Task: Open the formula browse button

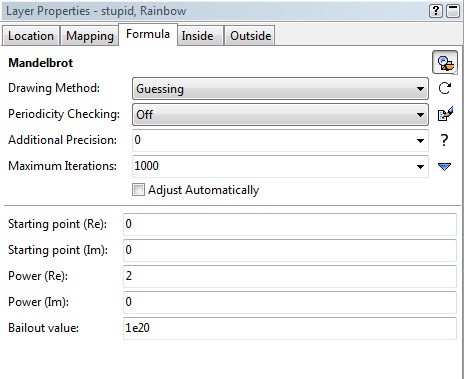Action: [445, 62]
